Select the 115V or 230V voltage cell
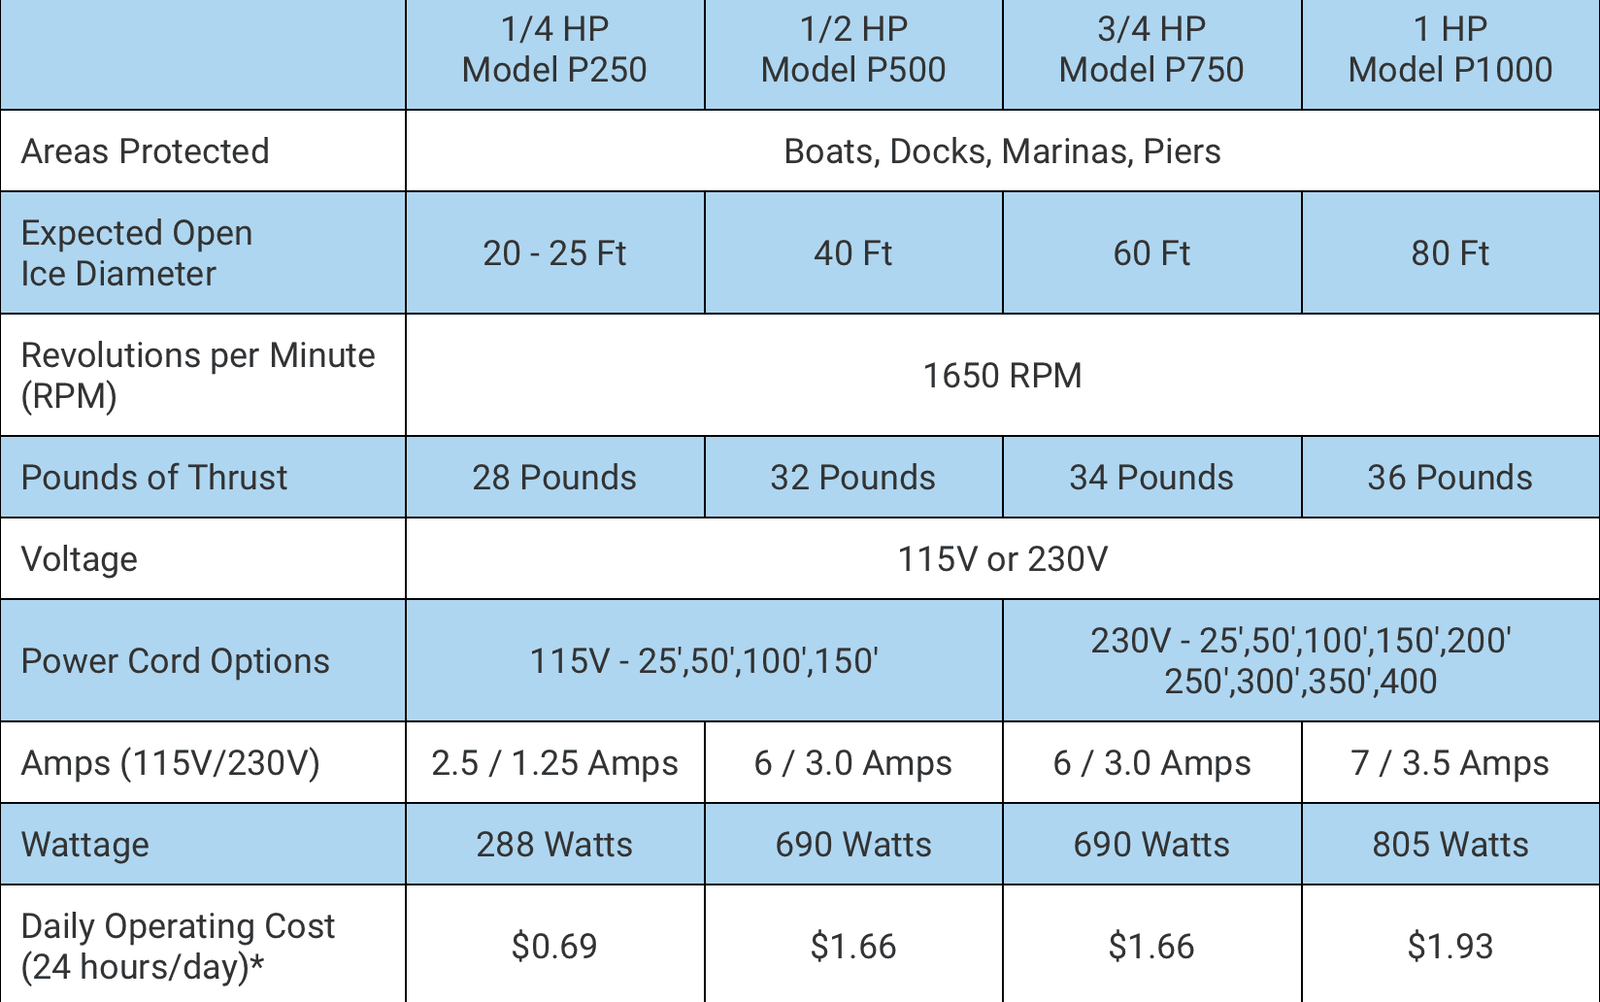Screen dimensions: 1600x1002 (x=1002, y=559)
